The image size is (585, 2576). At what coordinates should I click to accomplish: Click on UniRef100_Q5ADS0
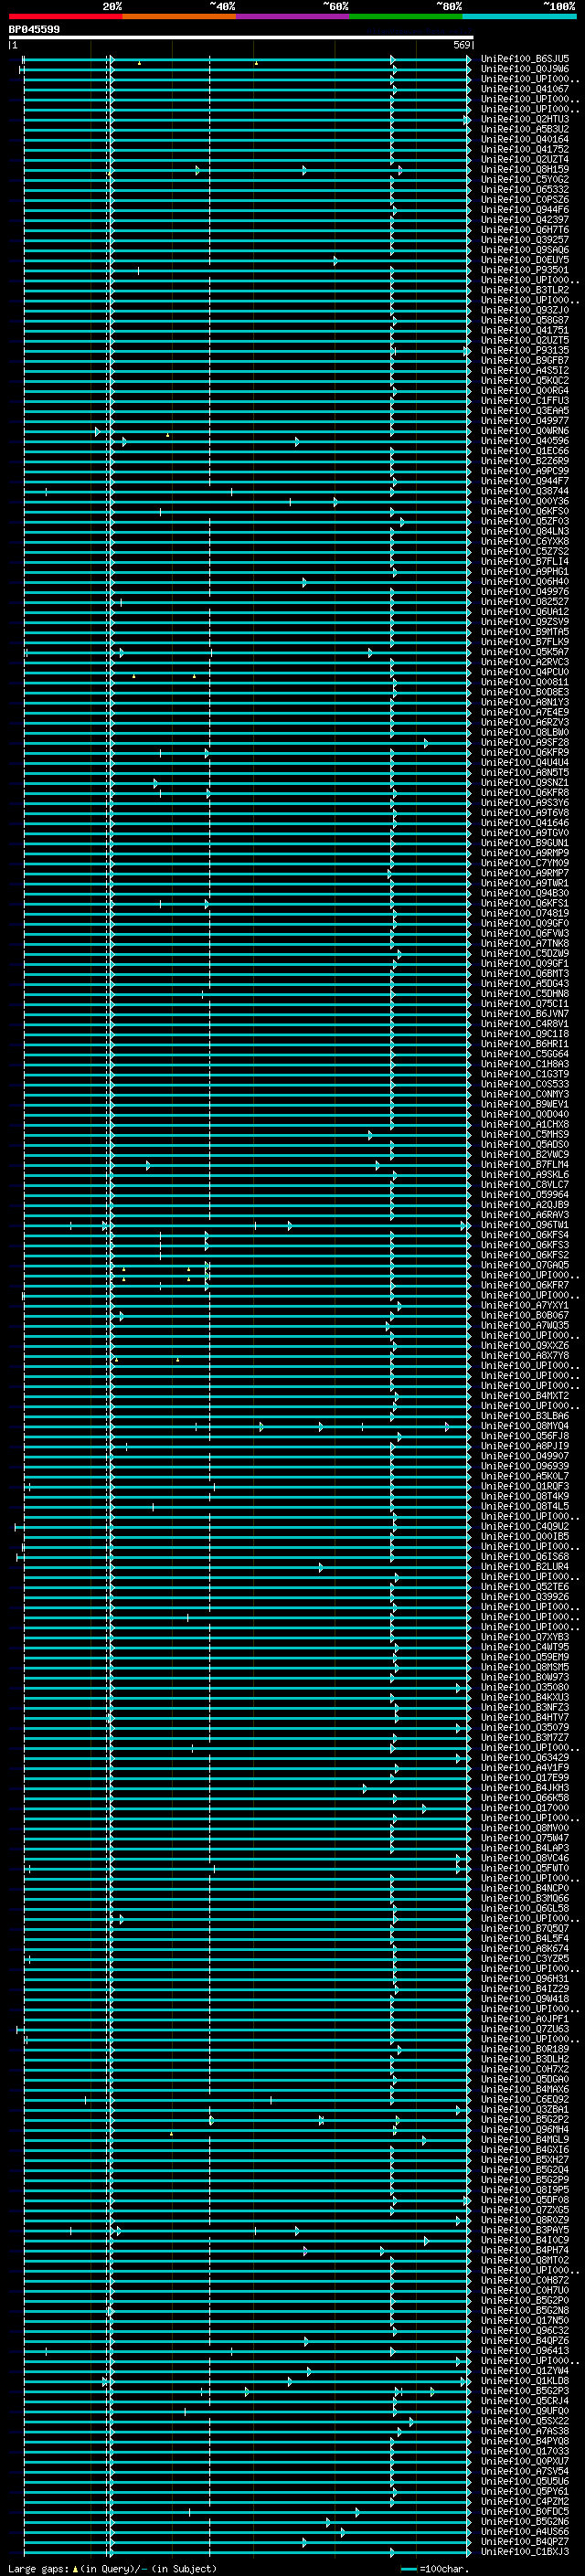click(x=525, y=1144)
